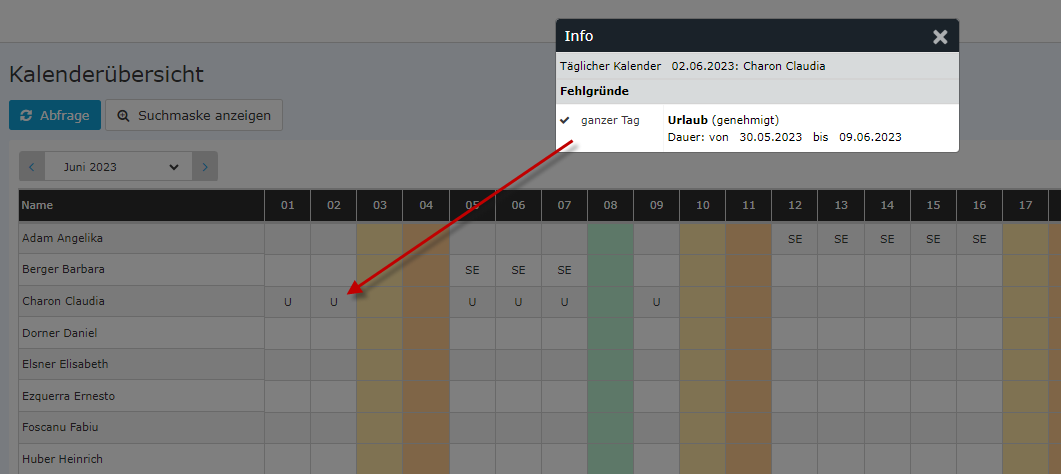Click Berger Barbara's SE on day 07
Image resolution: width=1061 pixels, height=474 pixels.
point(564,270)
